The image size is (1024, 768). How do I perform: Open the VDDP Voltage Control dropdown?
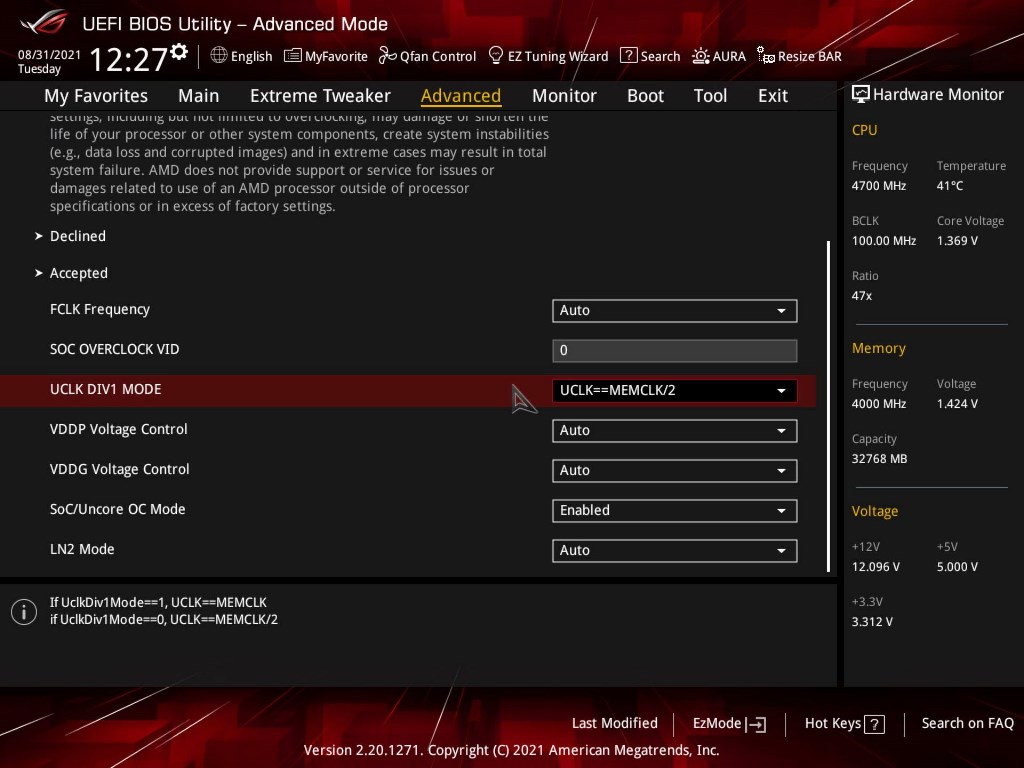click(675, 431)
